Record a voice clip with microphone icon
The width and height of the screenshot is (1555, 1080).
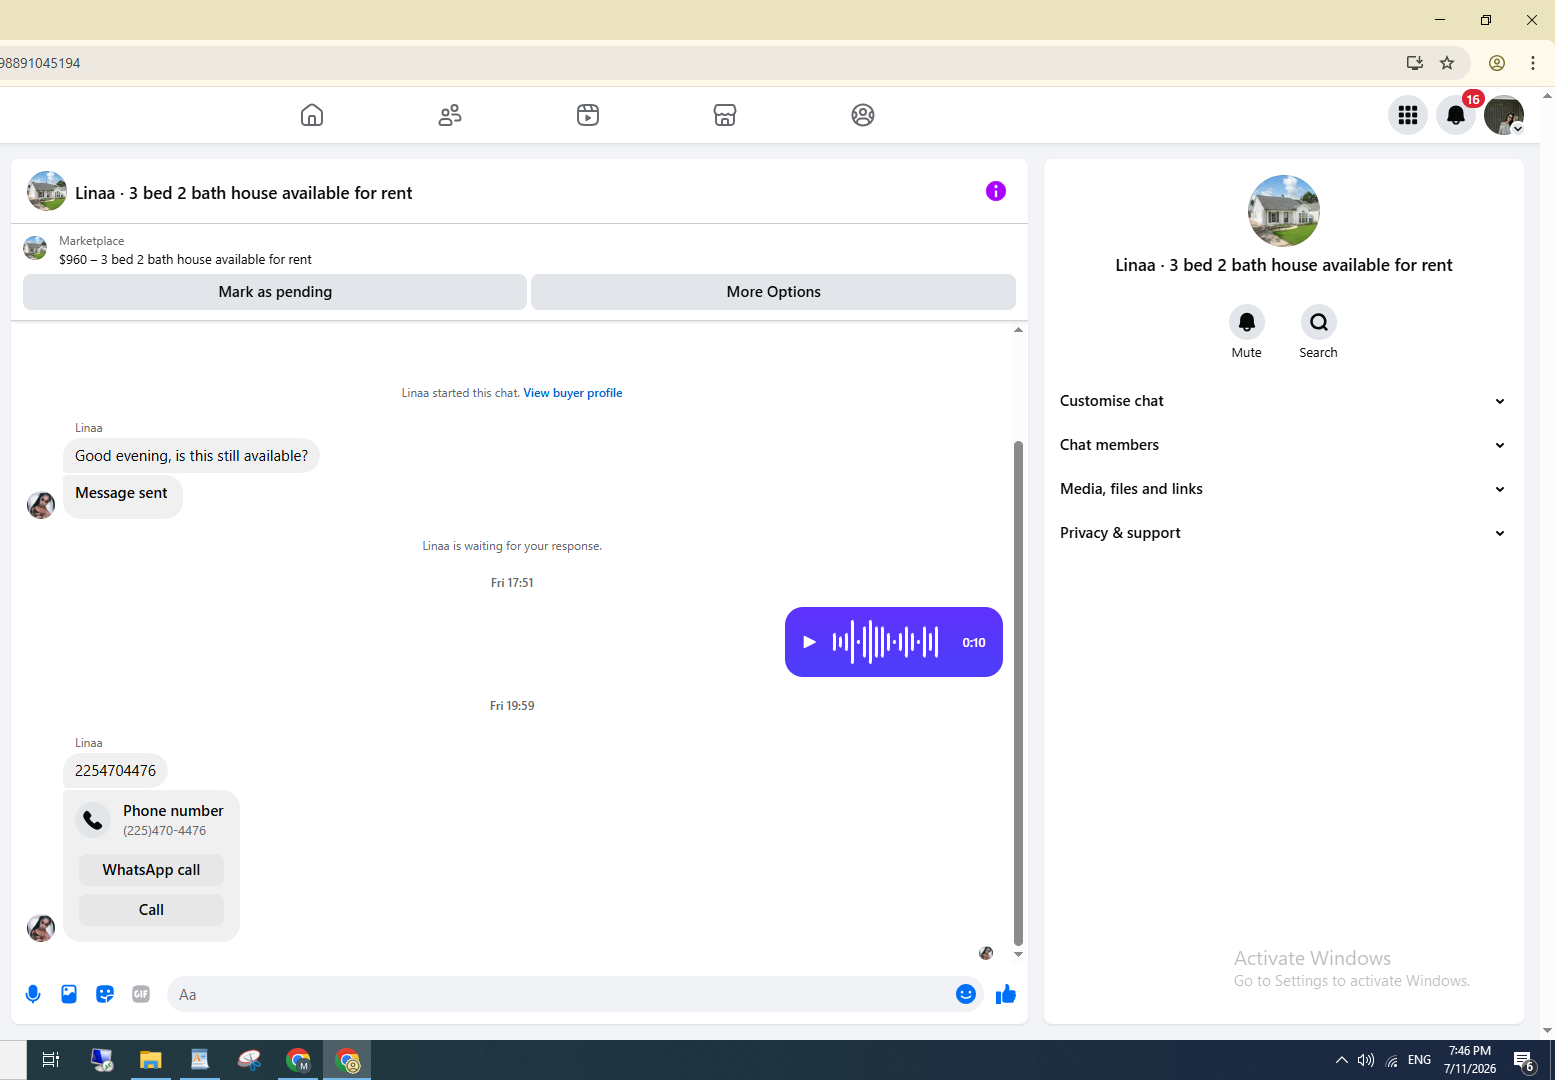[x=33, y=994]
